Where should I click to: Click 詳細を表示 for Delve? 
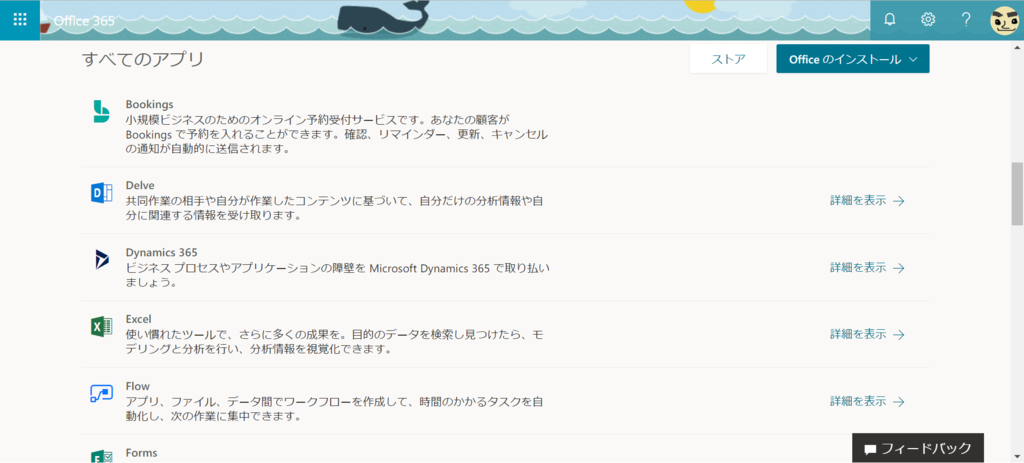867,200
